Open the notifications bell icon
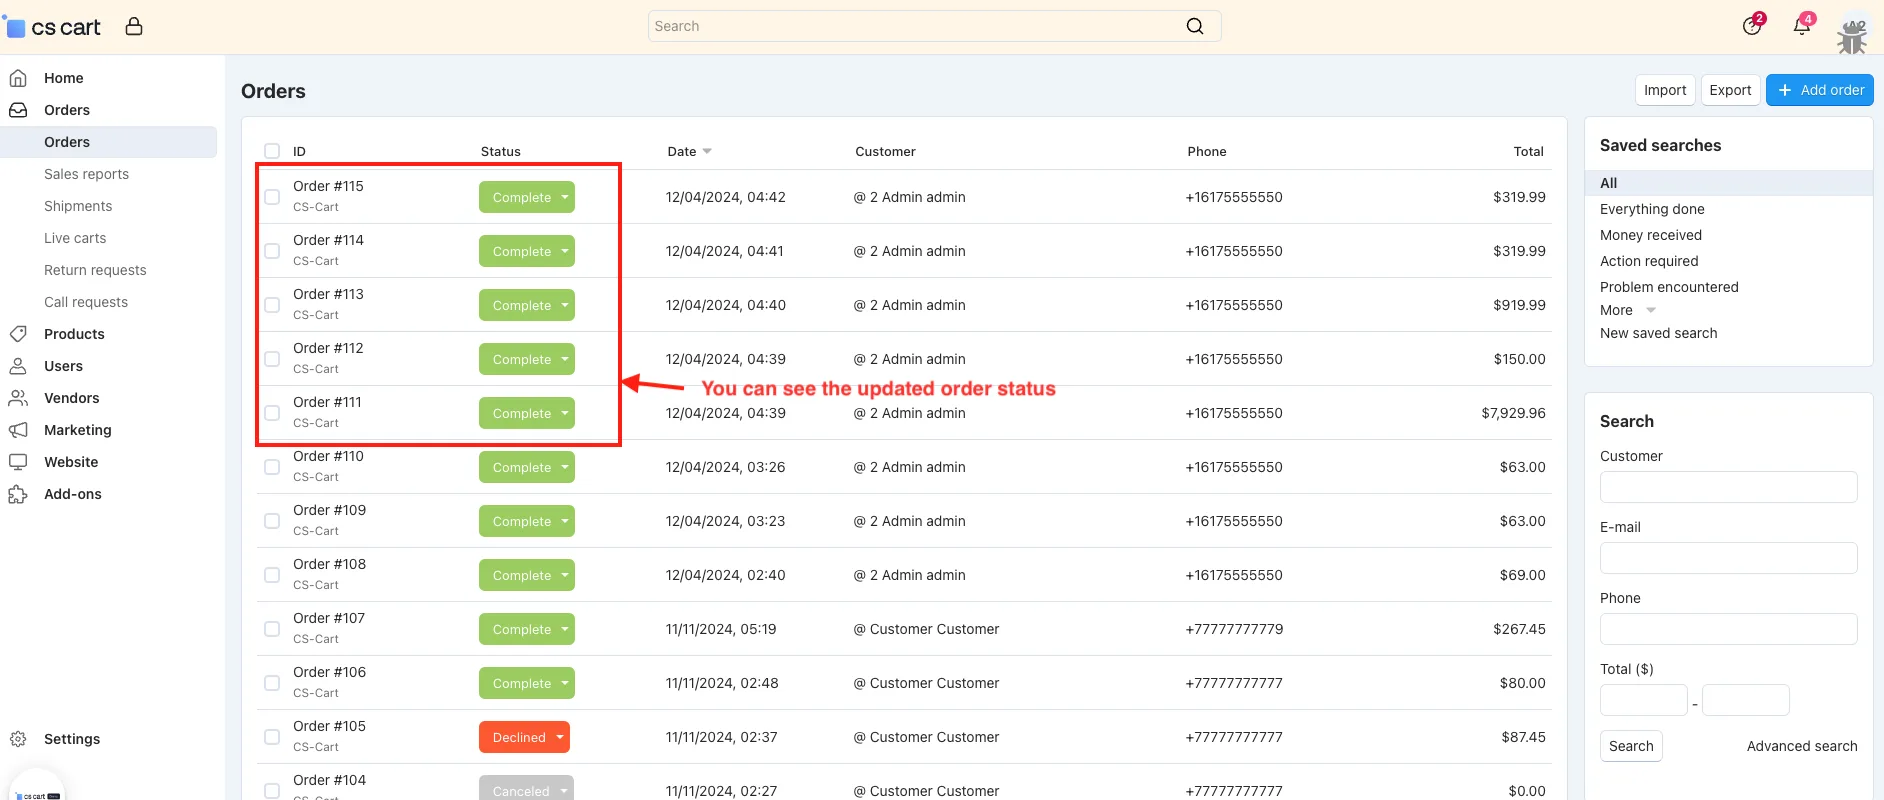Viewport: 1884px width, 800px height. pyautogui.click(x=1802, y=26)
